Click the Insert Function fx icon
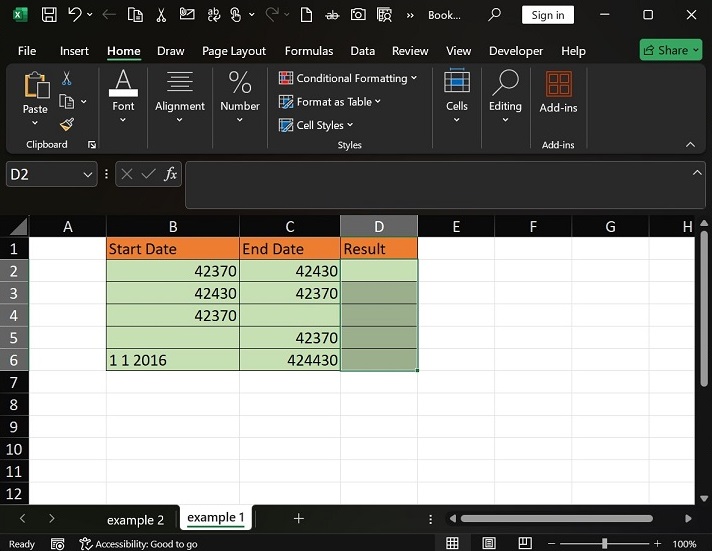712x551 pixels. pyautogui.click(x=171, y=174)
